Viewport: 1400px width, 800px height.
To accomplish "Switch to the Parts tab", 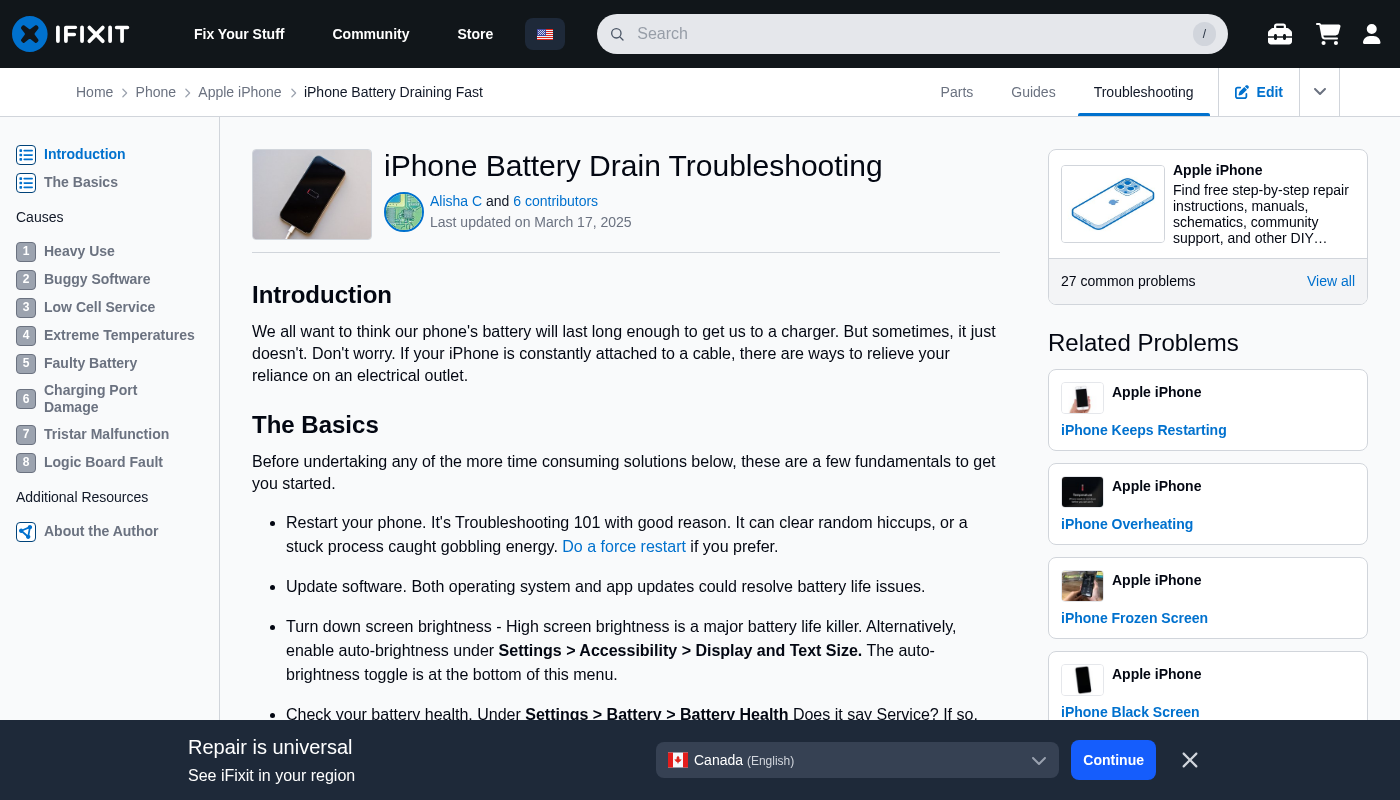I will pos(956,92).
